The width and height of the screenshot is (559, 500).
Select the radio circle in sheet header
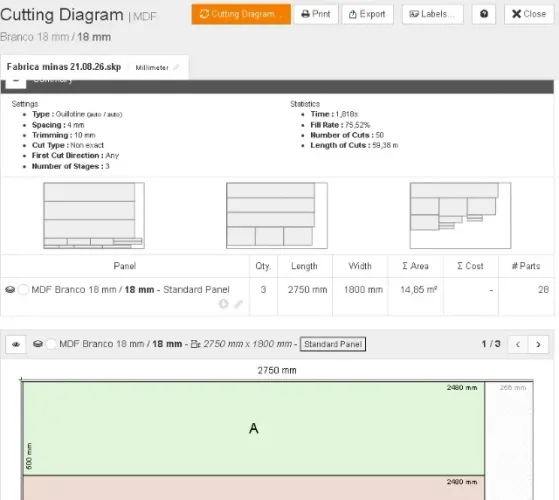coord(51,344)
